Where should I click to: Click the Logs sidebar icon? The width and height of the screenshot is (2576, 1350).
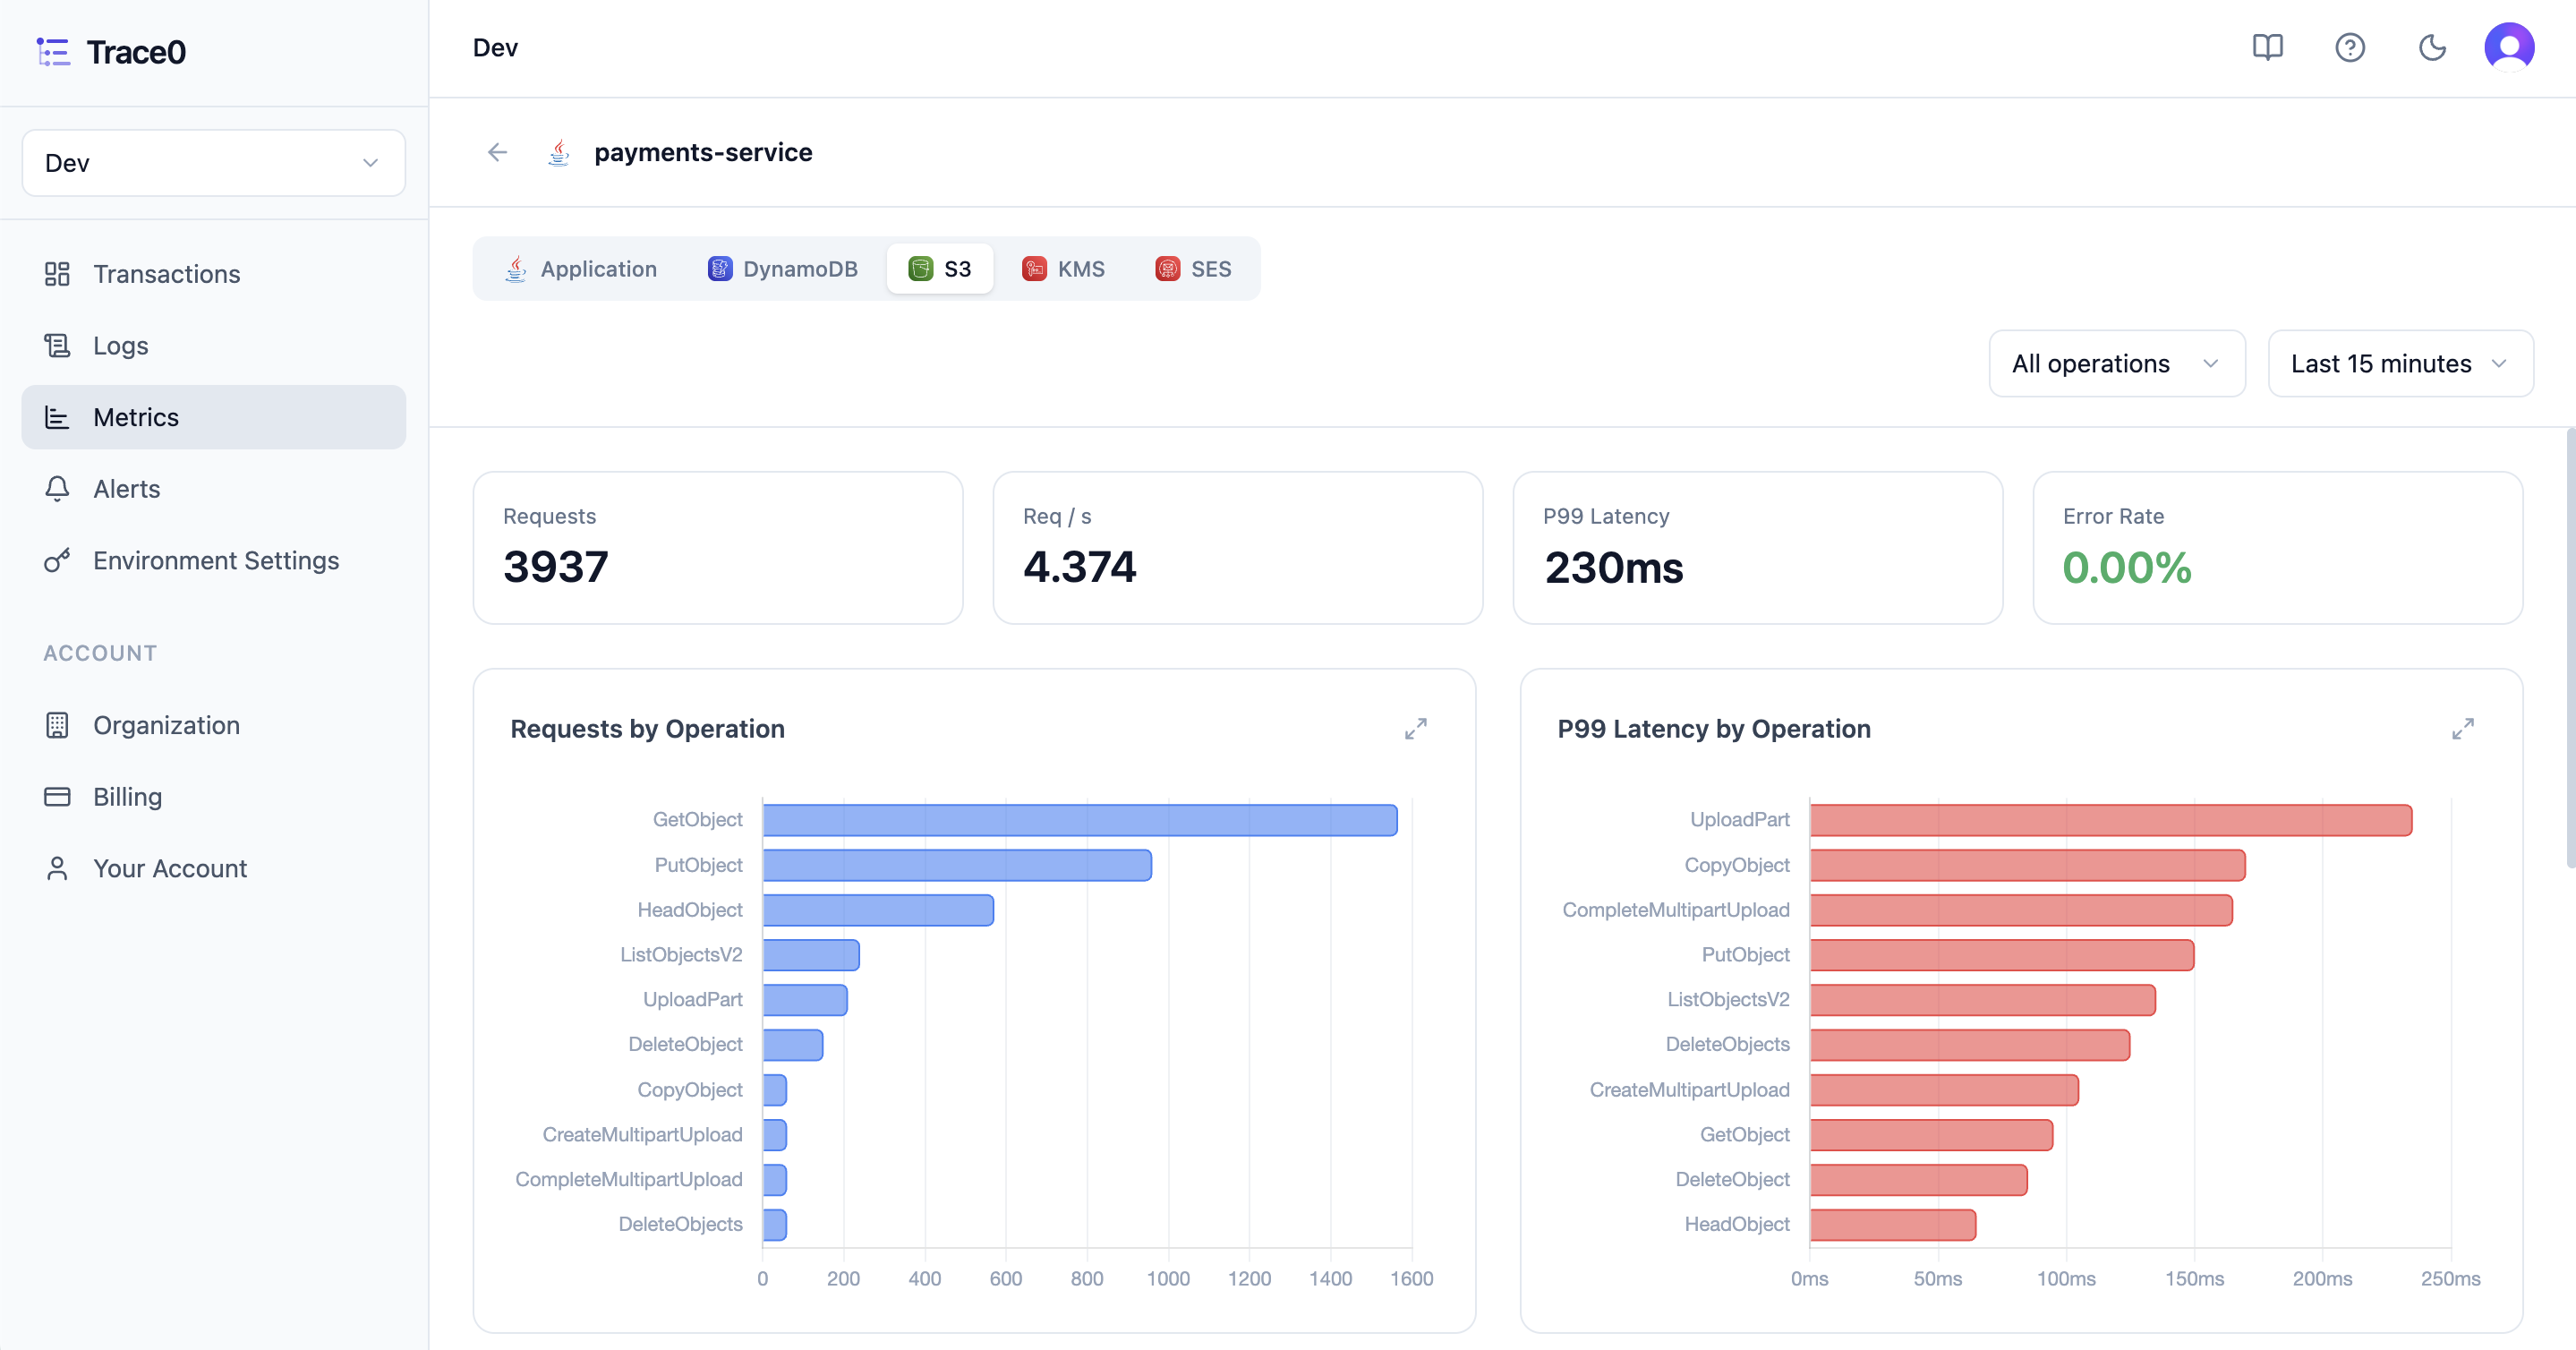click(57, 346)
